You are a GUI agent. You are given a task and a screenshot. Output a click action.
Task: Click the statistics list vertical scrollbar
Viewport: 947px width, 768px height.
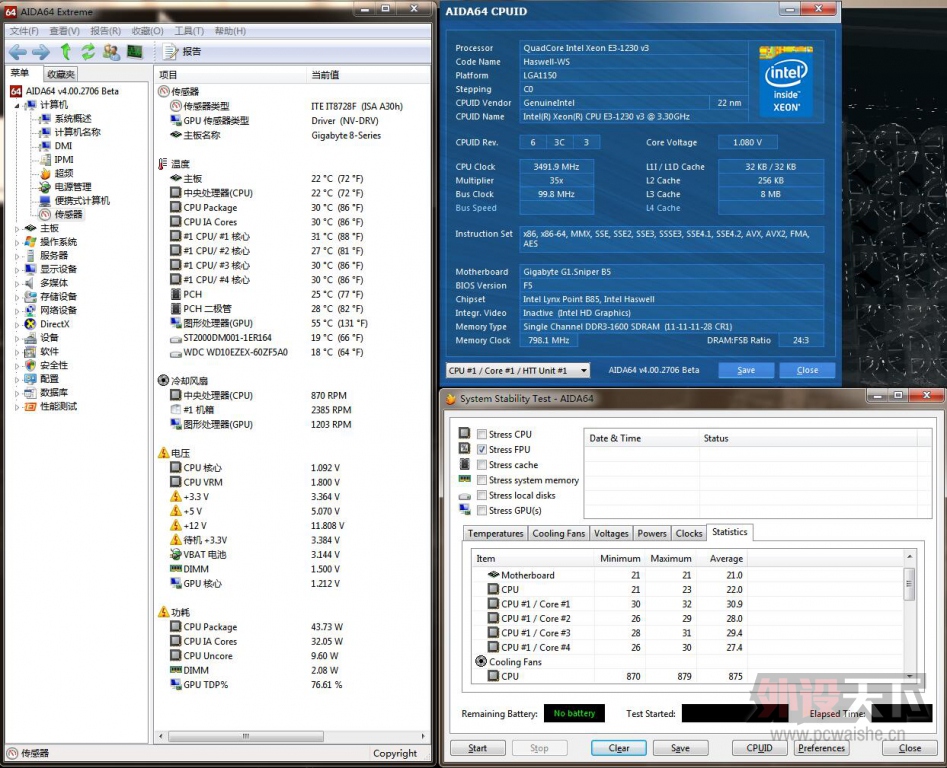(910, 616)
